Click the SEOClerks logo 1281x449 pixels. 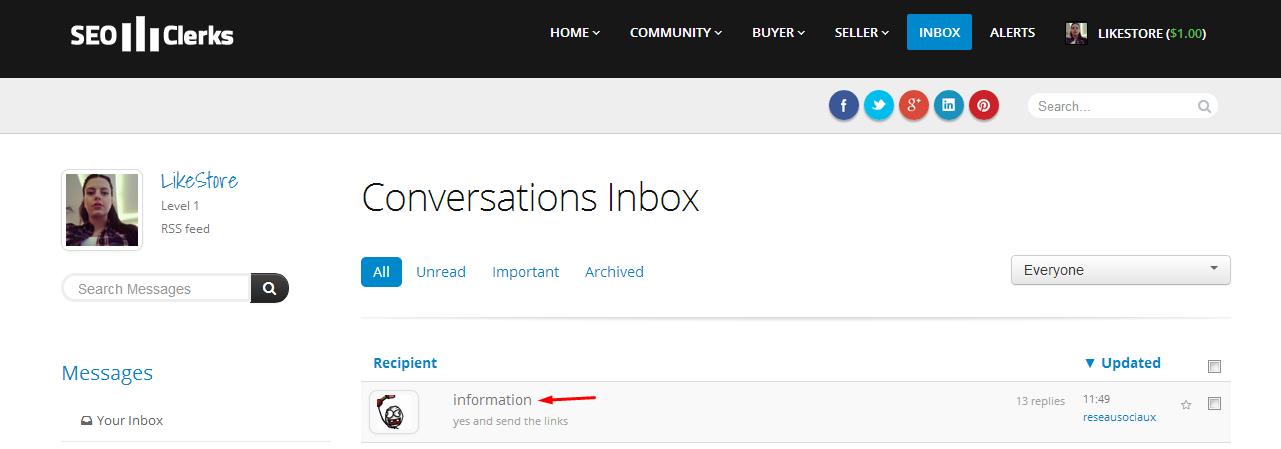pos(152,35)
